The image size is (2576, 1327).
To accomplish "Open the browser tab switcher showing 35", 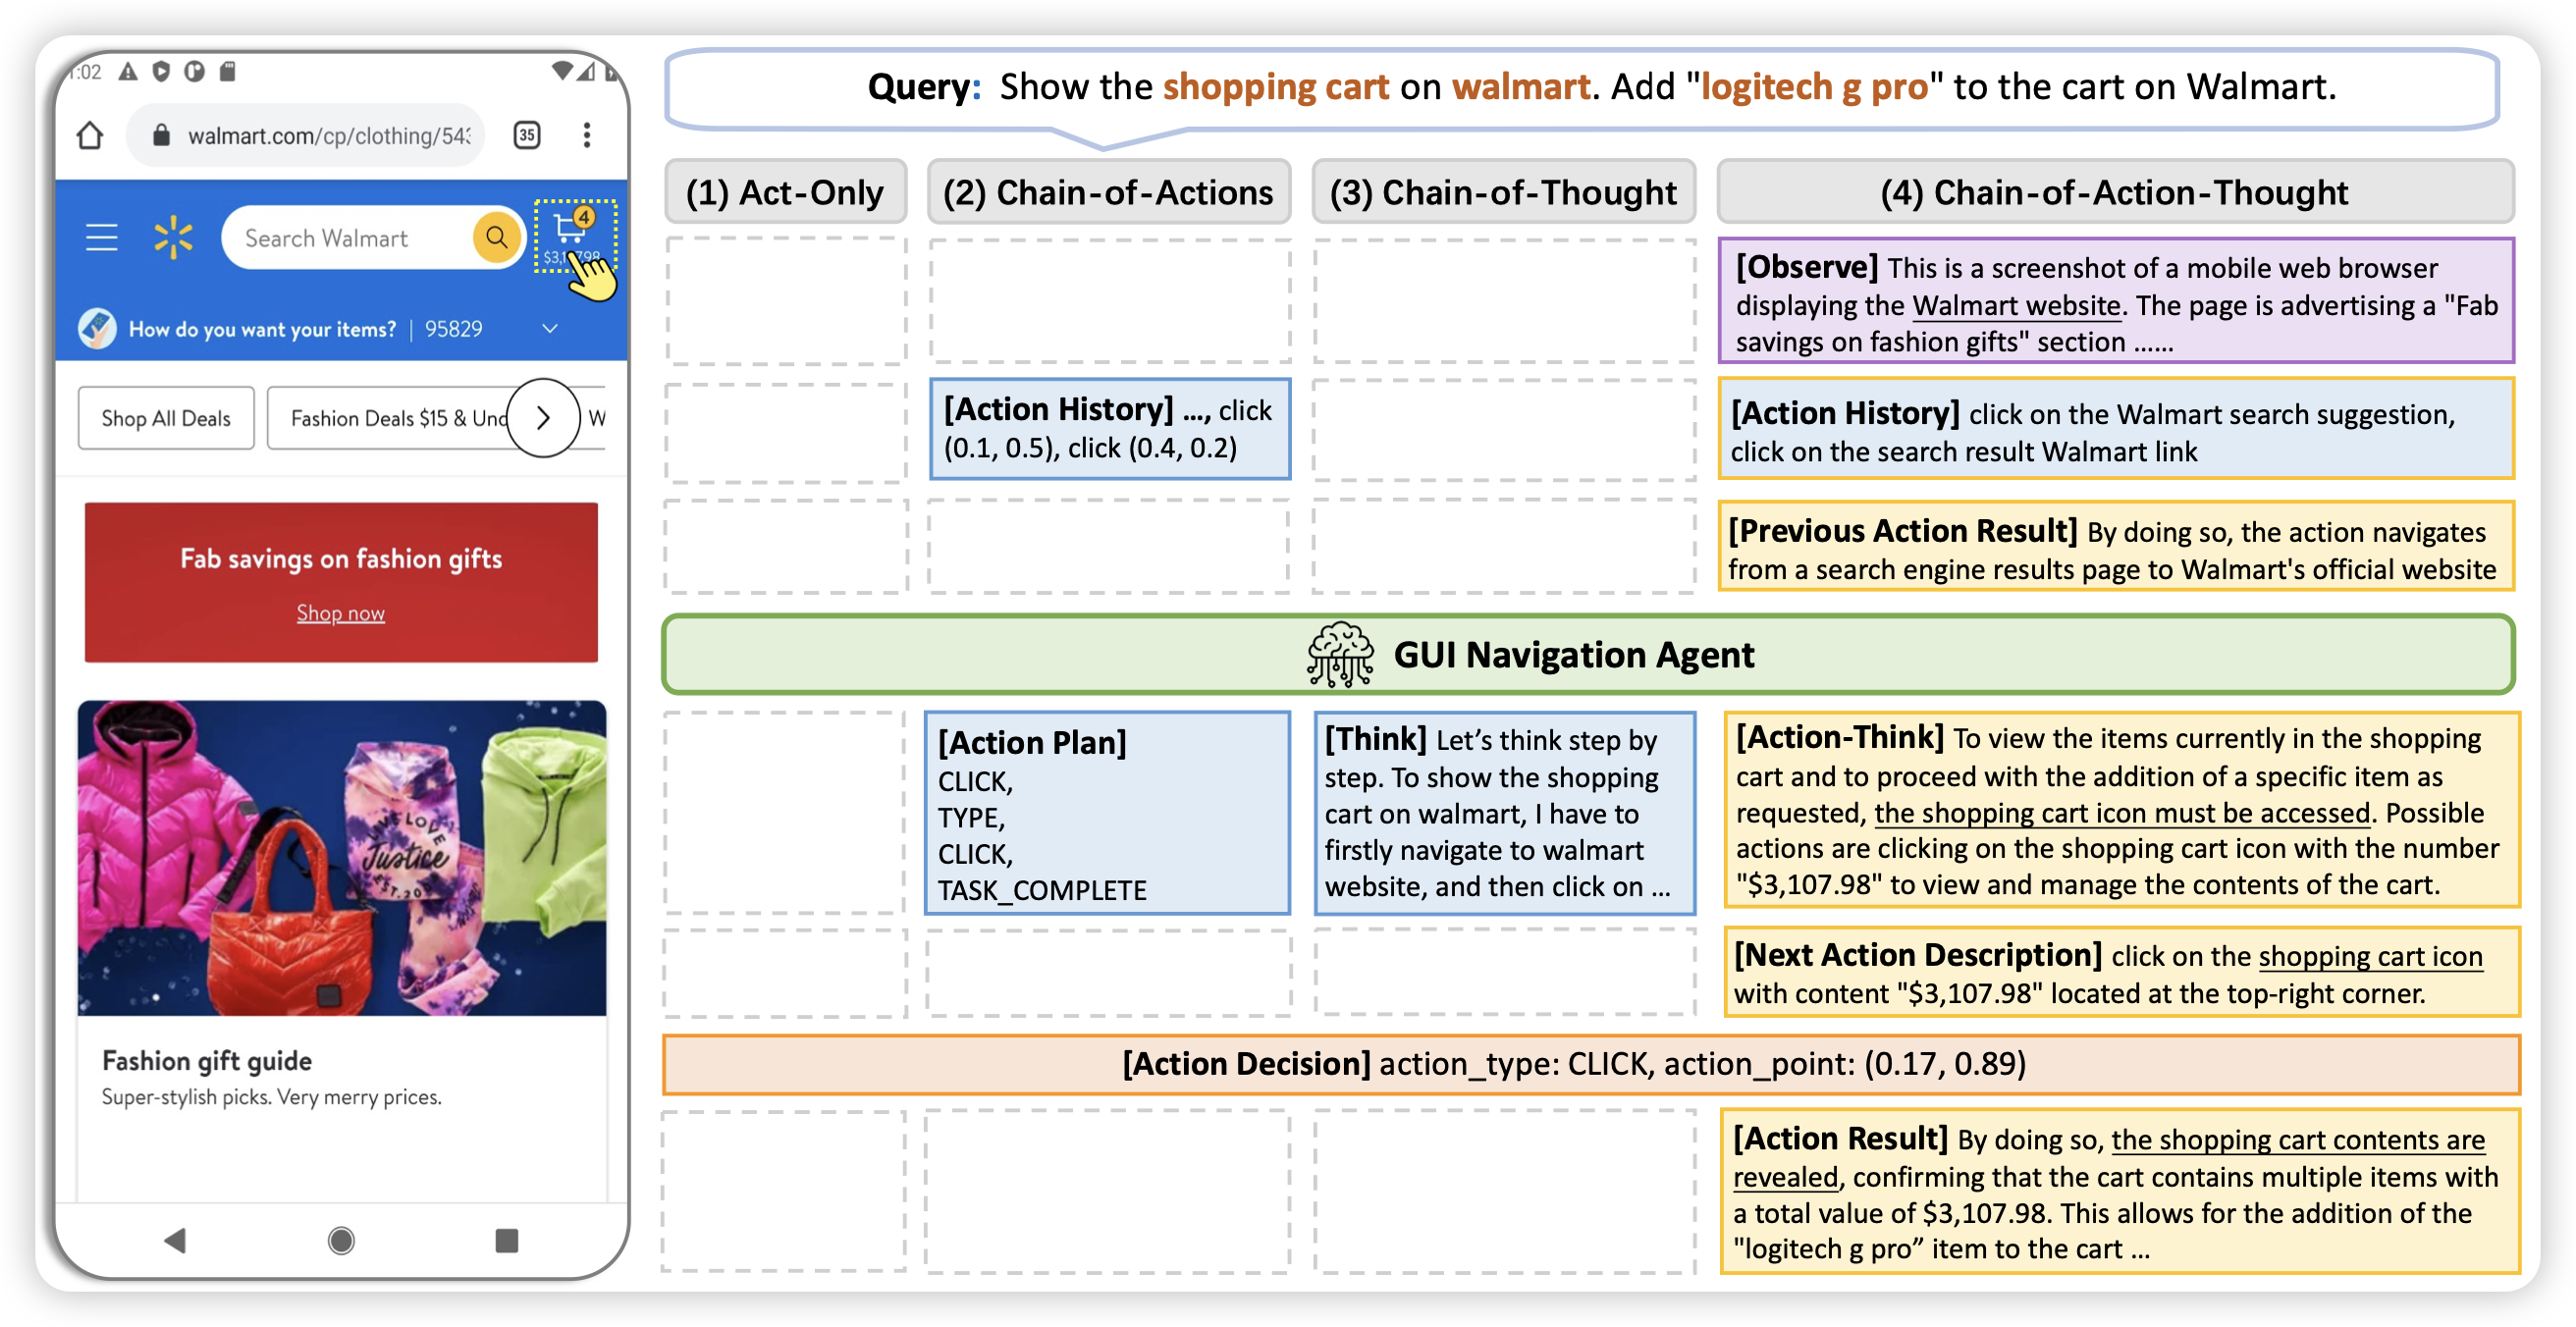I will tap(527, 135).
